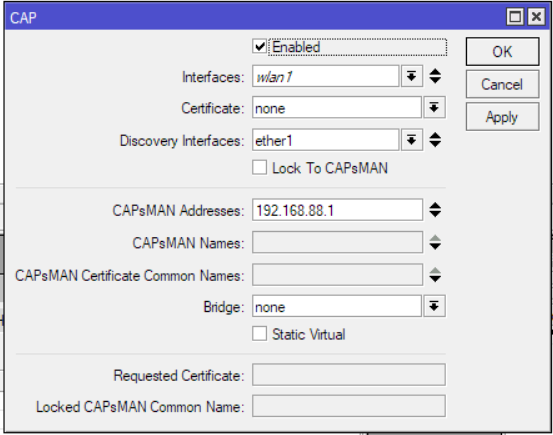This screenshot has height=435, width=553.
Task: Close the CAP window
Action: coord(536,17)
